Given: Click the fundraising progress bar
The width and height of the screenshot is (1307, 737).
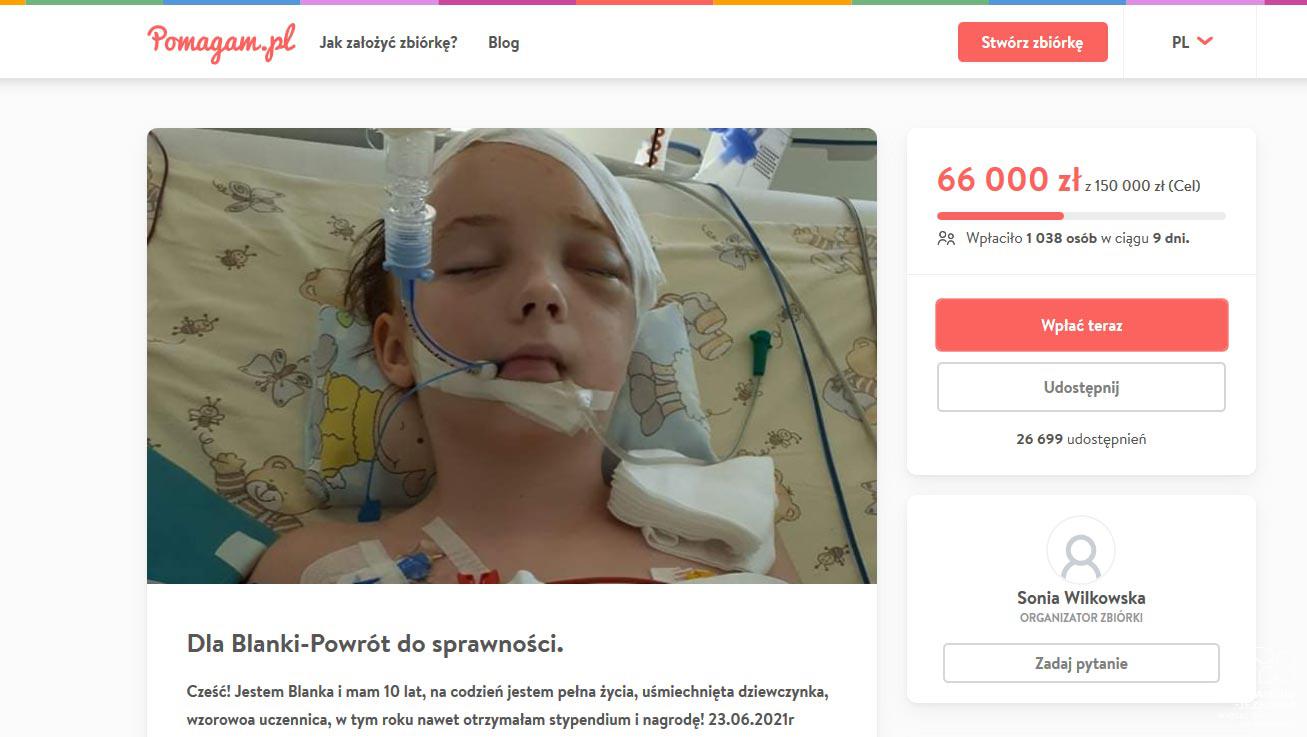Looking at the screenshot, I should click(1081, 216).
